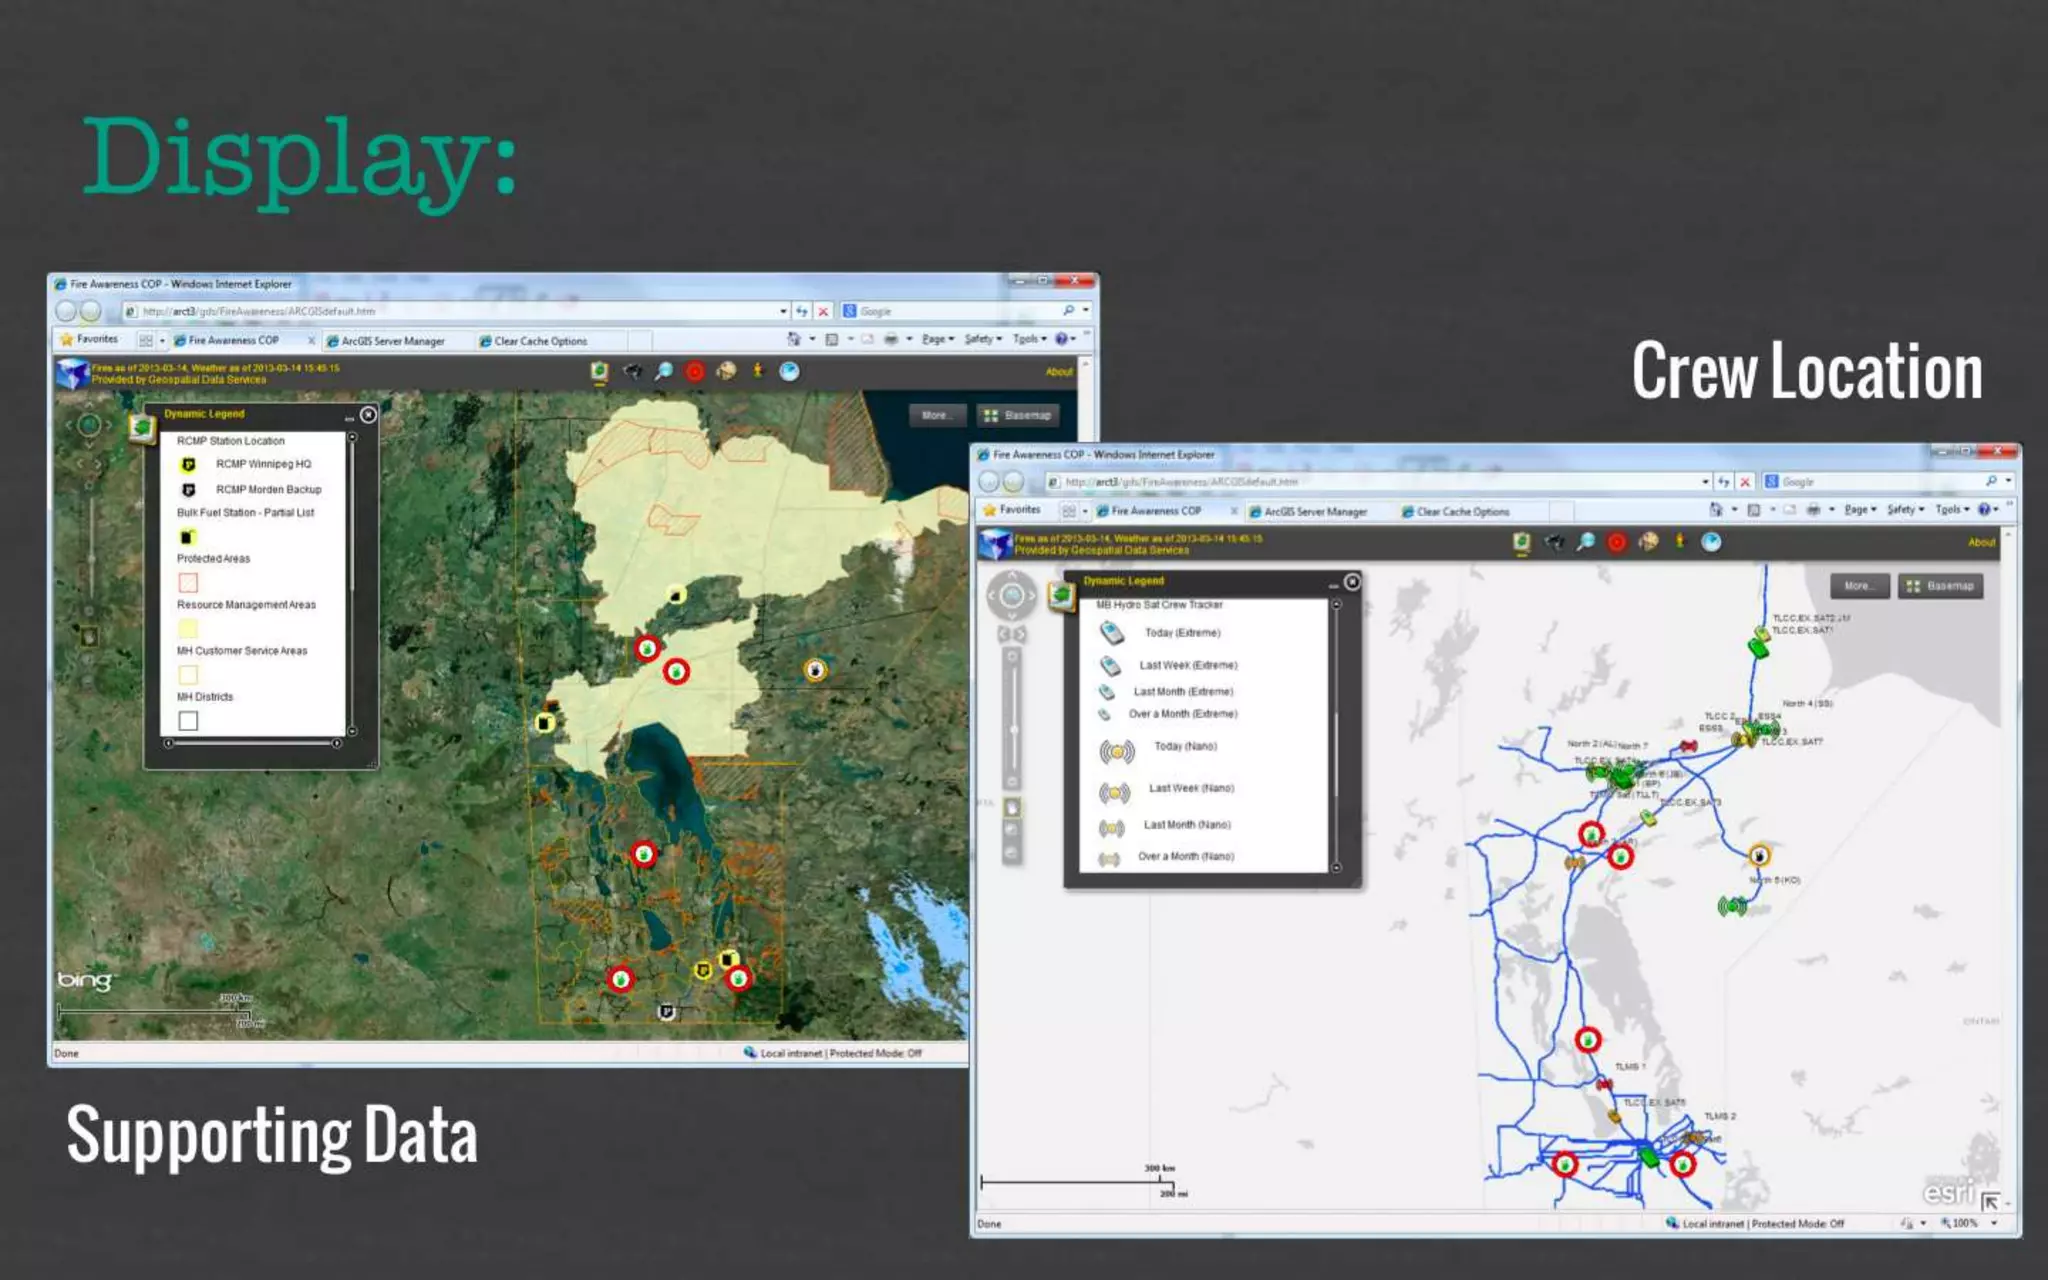Click the Protected Areas red hatched legend swatch

[x=188, y=582]
